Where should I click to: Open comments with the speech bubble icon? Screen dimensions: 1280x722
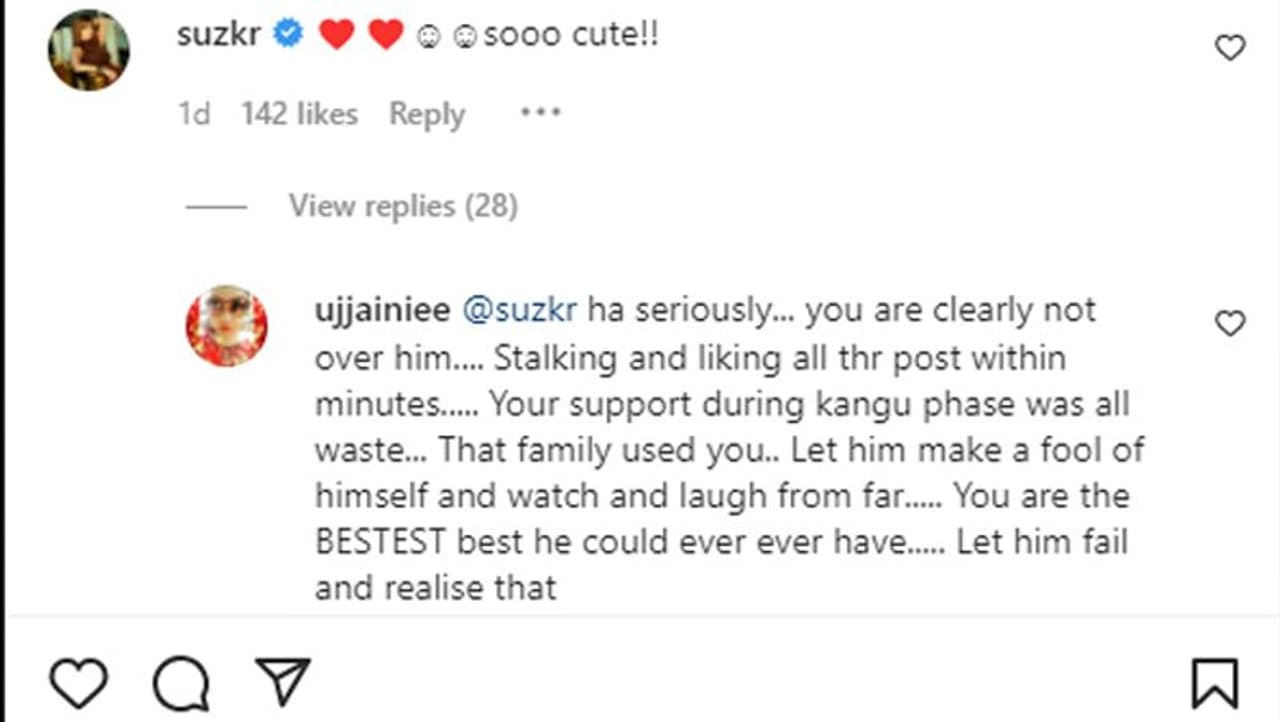tap(181, 685)
